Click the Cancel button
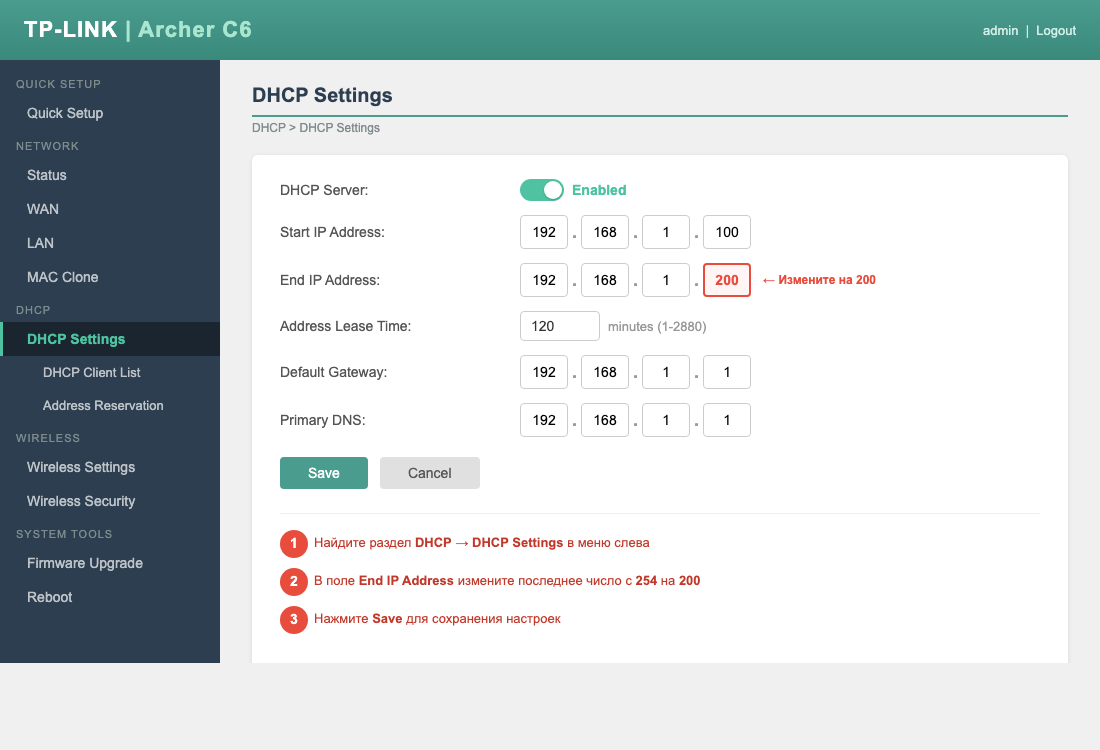The image size is (1100, 750). (429, 472)
